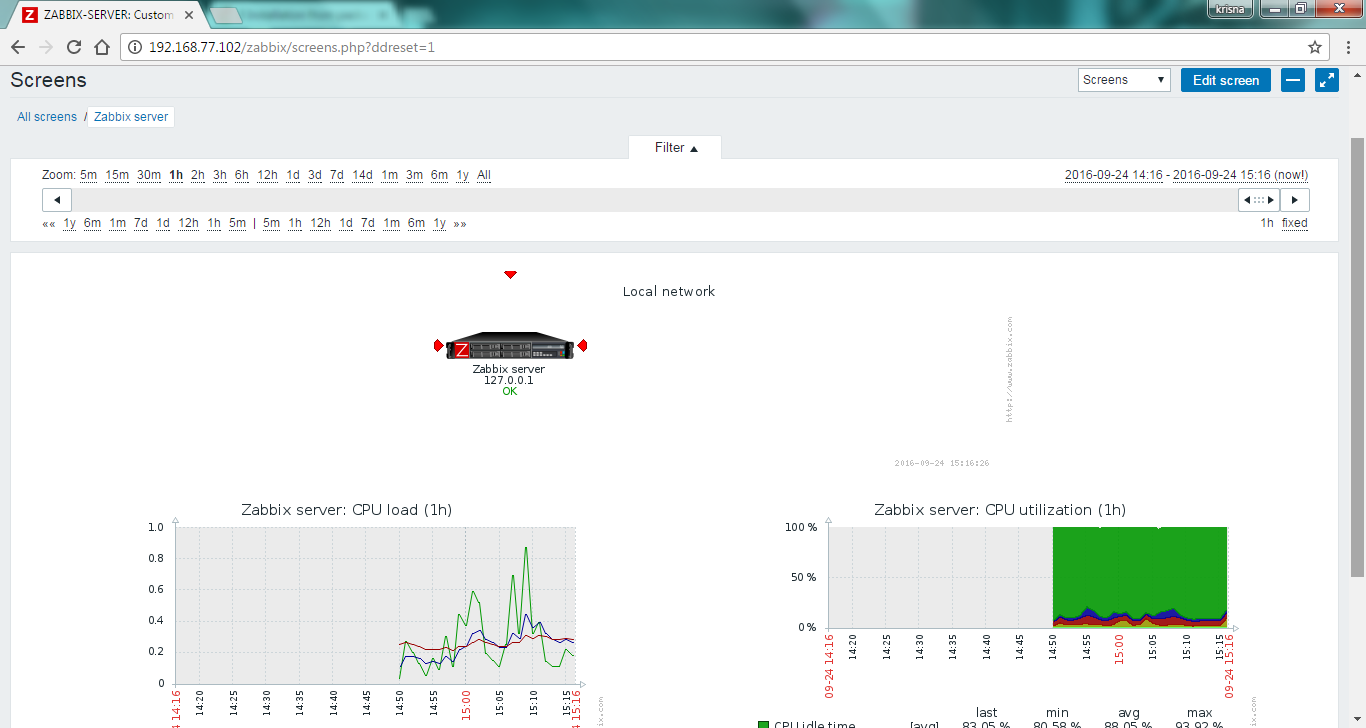The width and height of the screenshot is (1366, 728).
Task: Click the browser back arrow
Action: [18, 47]
